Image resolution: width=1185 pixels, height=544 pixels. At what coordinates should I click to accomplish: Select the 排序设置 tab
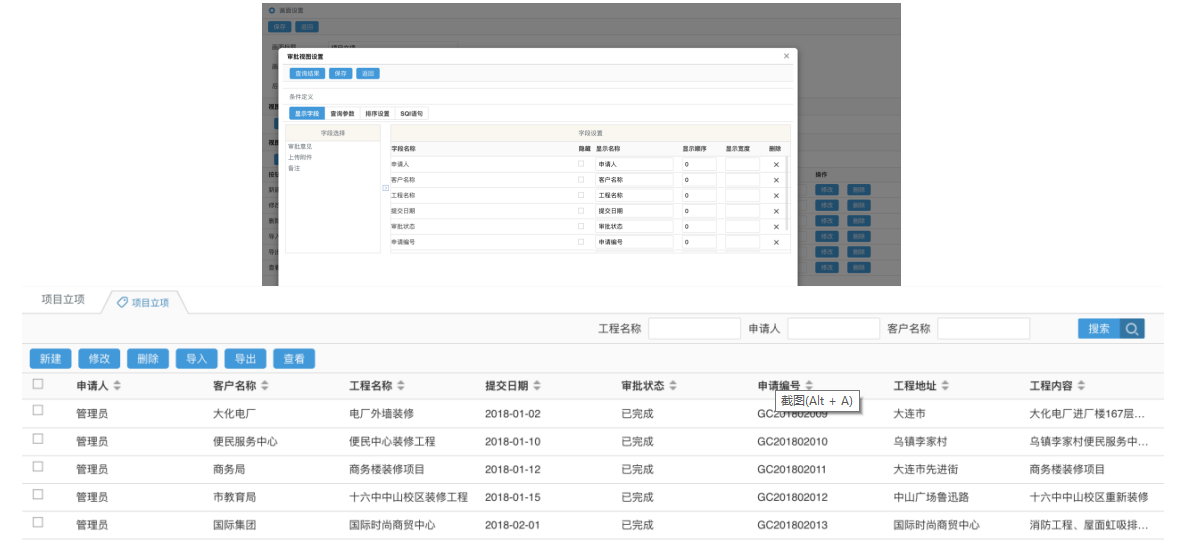pos(377,114)
